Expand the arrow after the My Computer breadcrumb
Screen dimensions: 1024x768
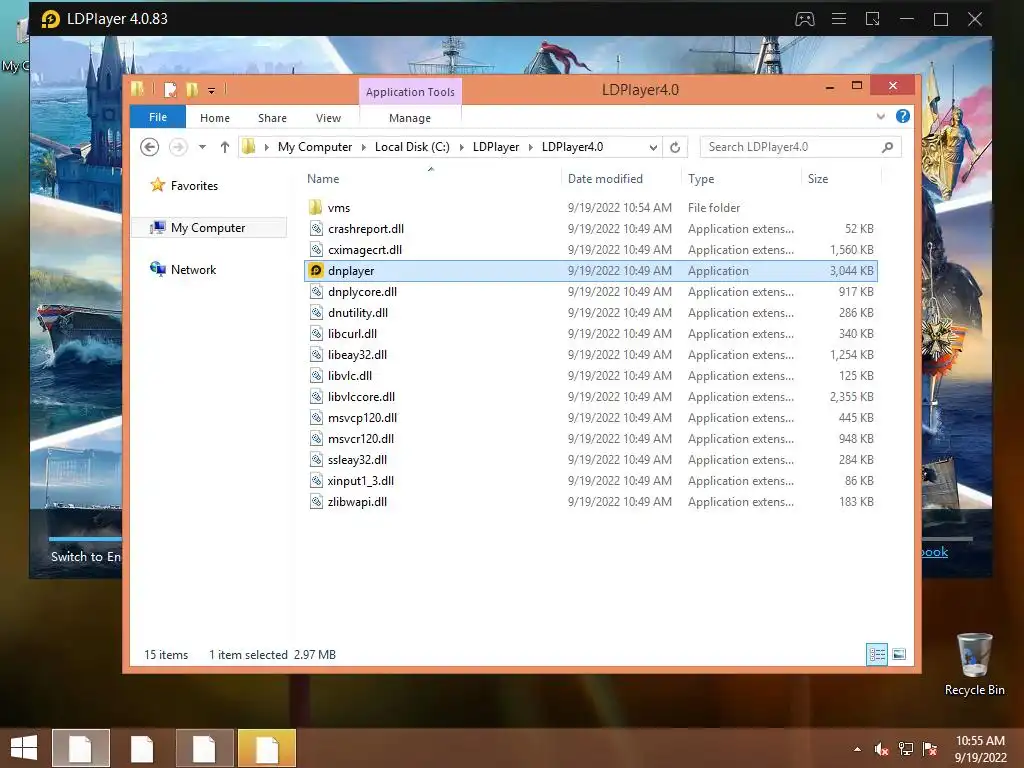click(364, 147)
